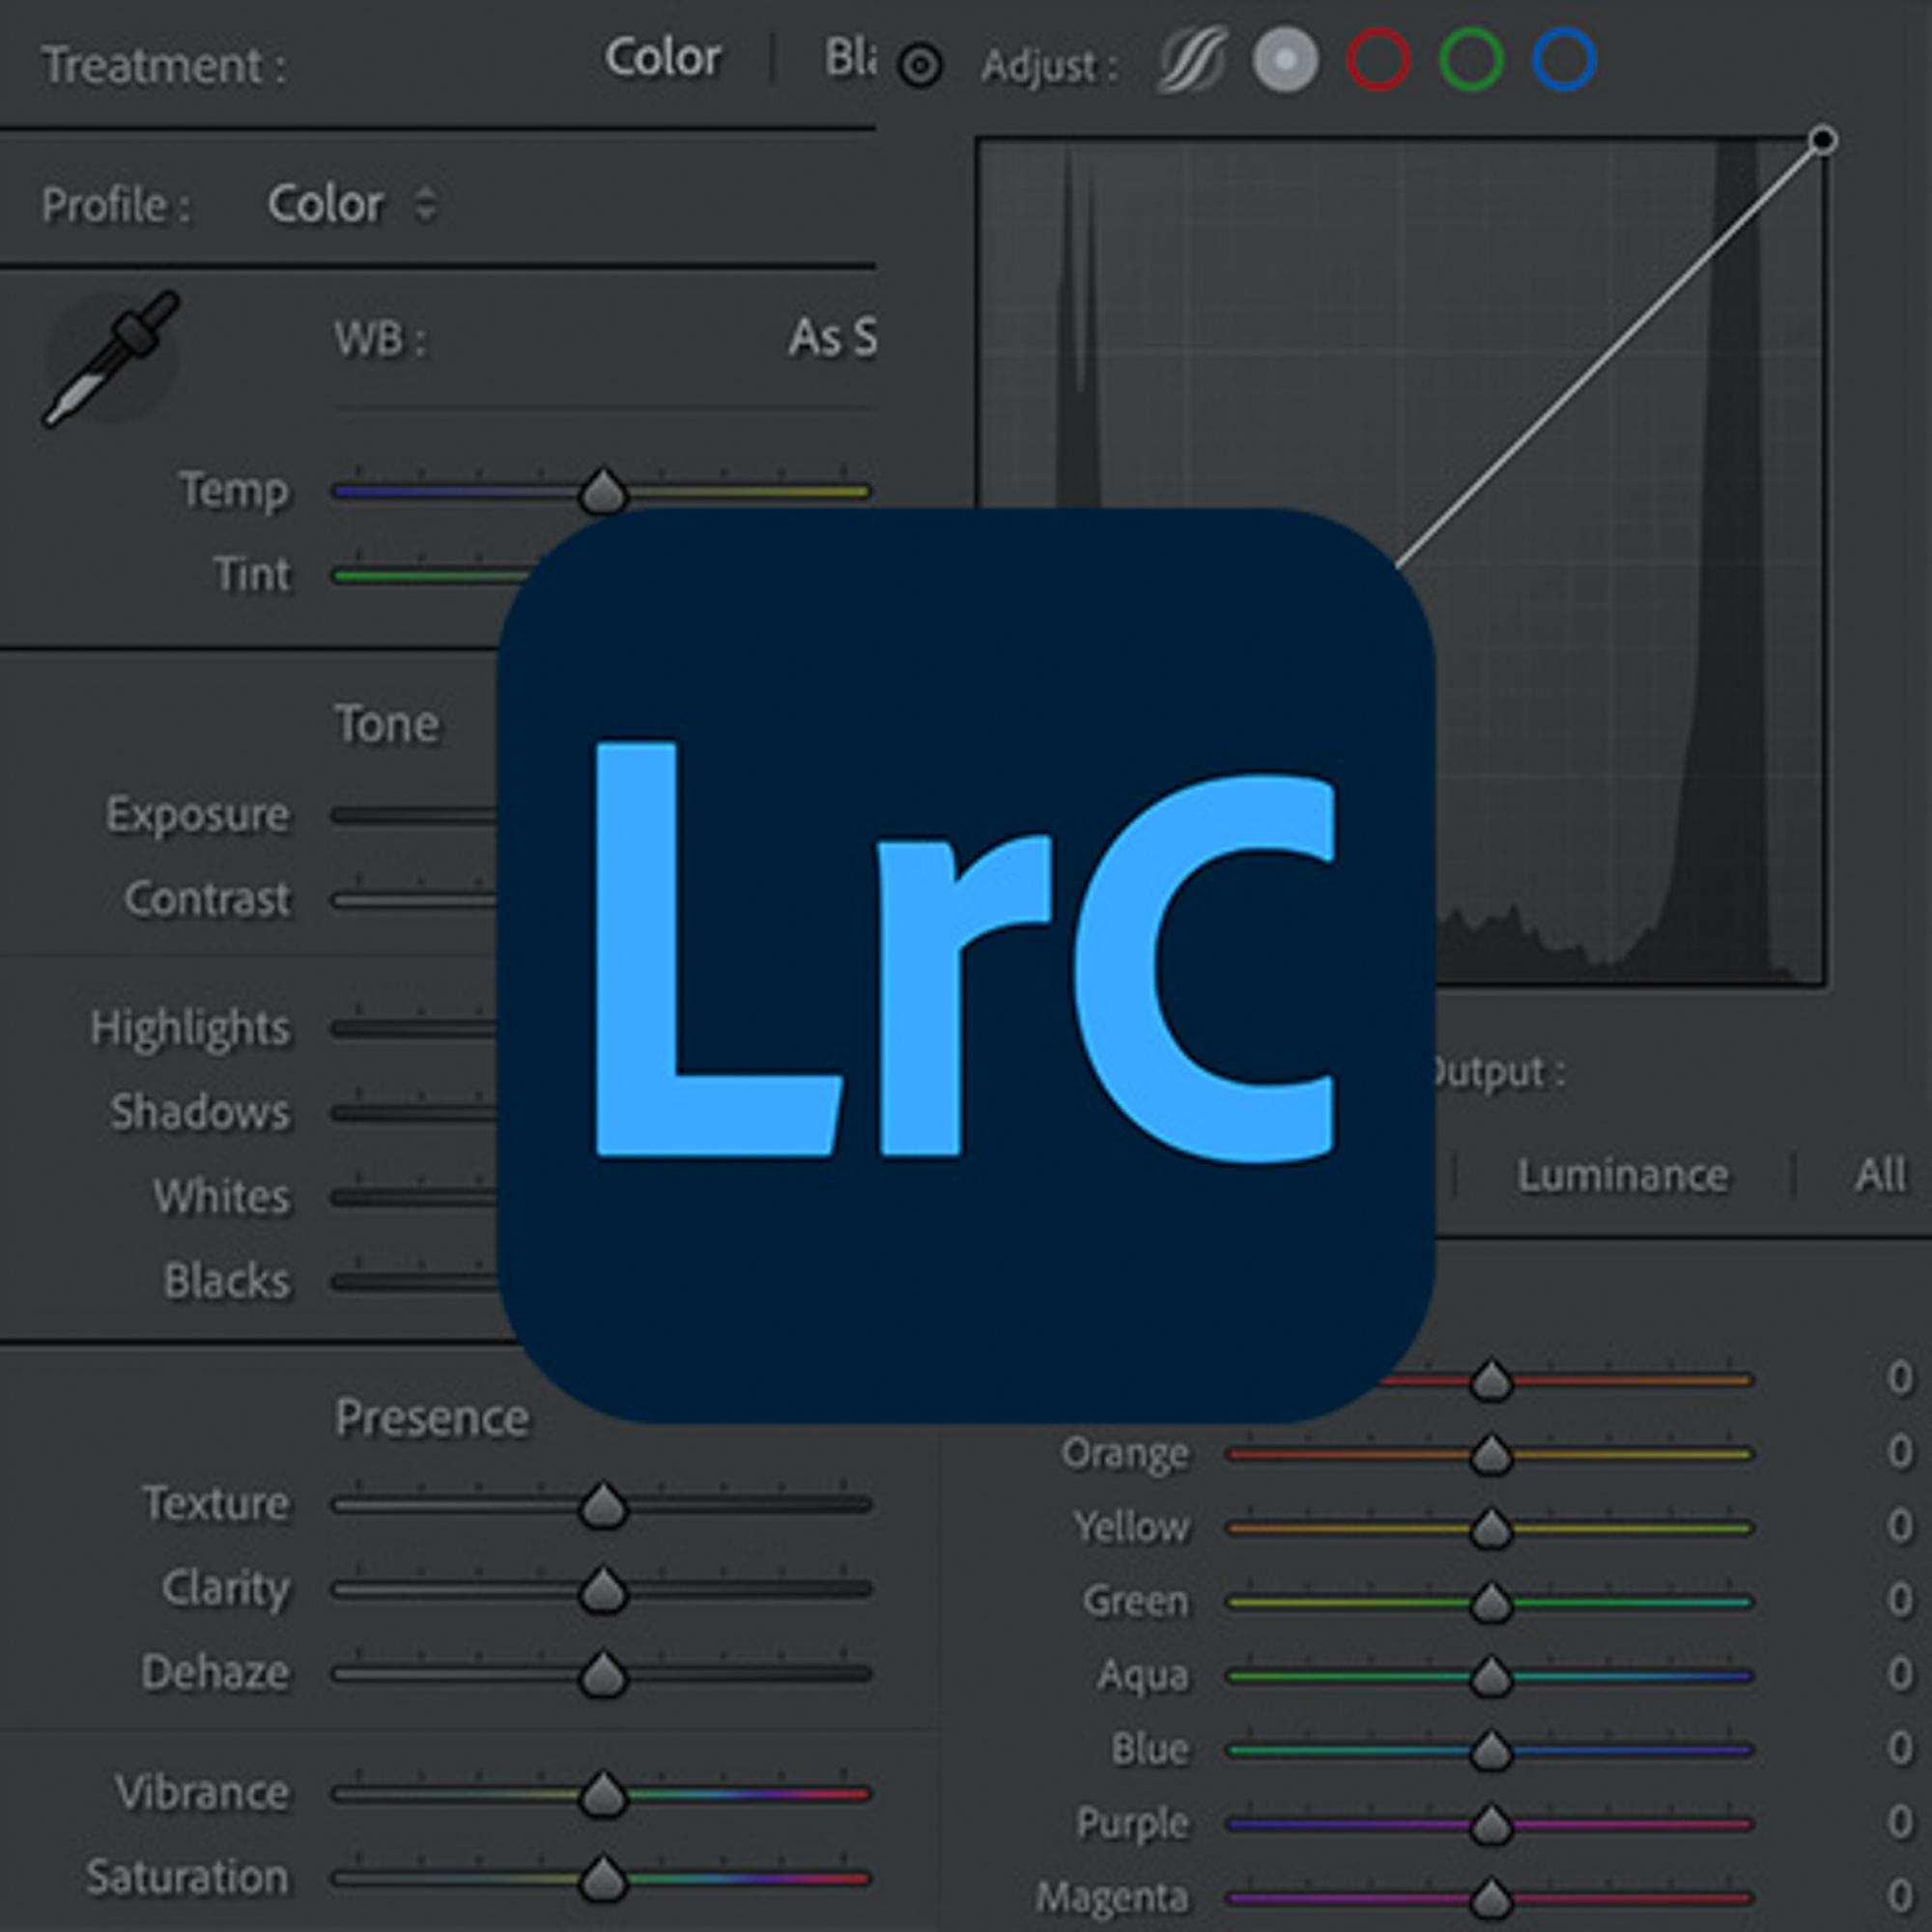Click the Adjust label
This screenshot has width=1932, height=1932.
point(1049,66)
